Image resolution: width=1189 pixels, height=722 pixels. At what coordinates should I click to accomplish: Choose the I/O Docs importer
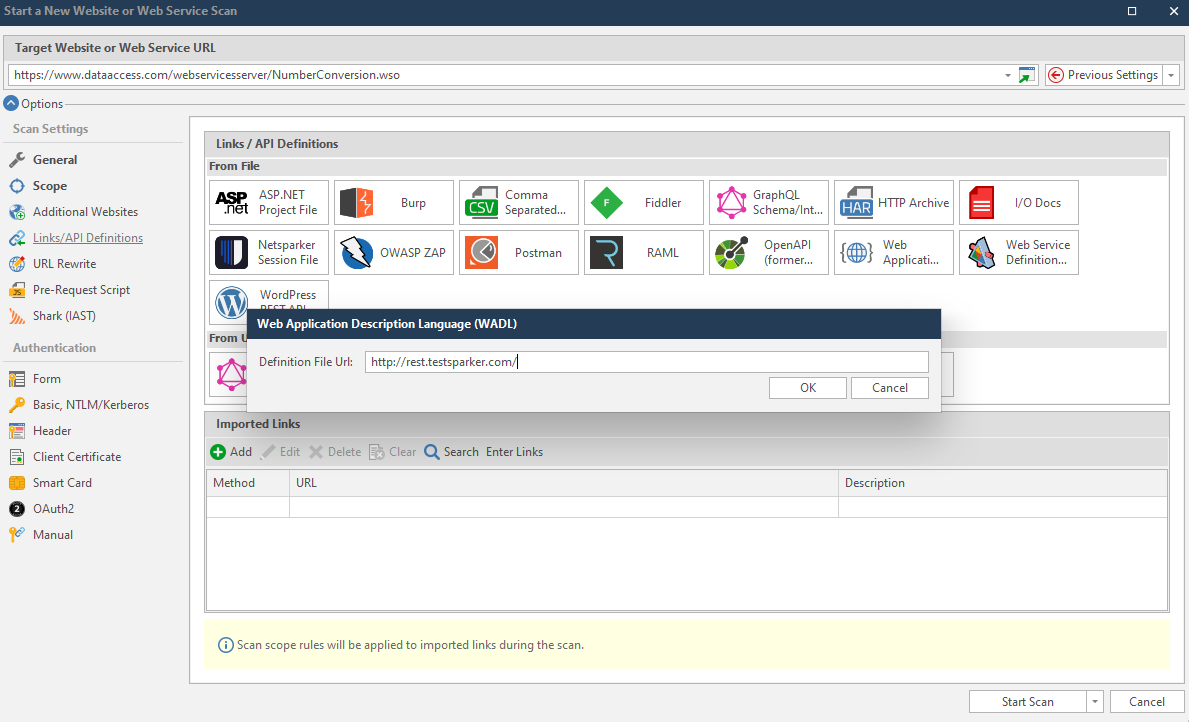(x=1018, y=202)
